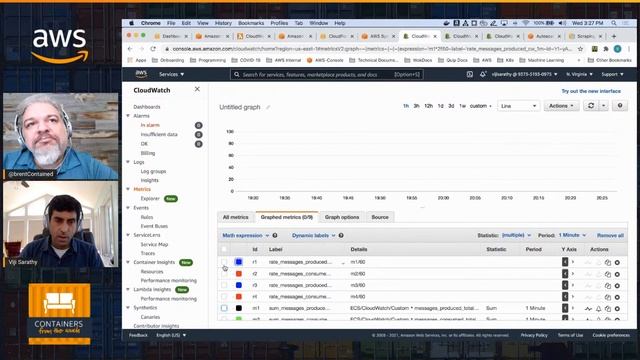Switch to the Graph options tab
This screenshot has height=360, width=640.
click(342, 217)
